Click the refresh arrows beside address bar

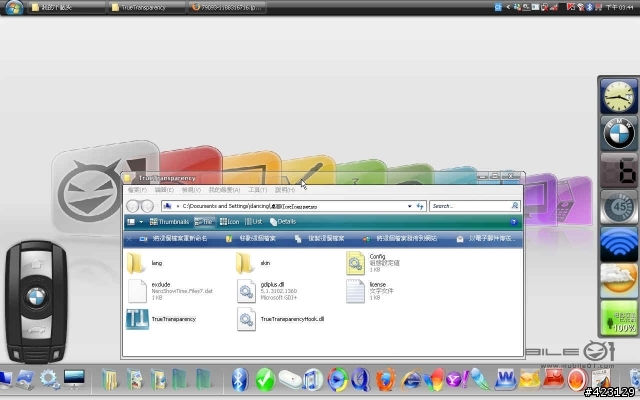coord(420,206)
